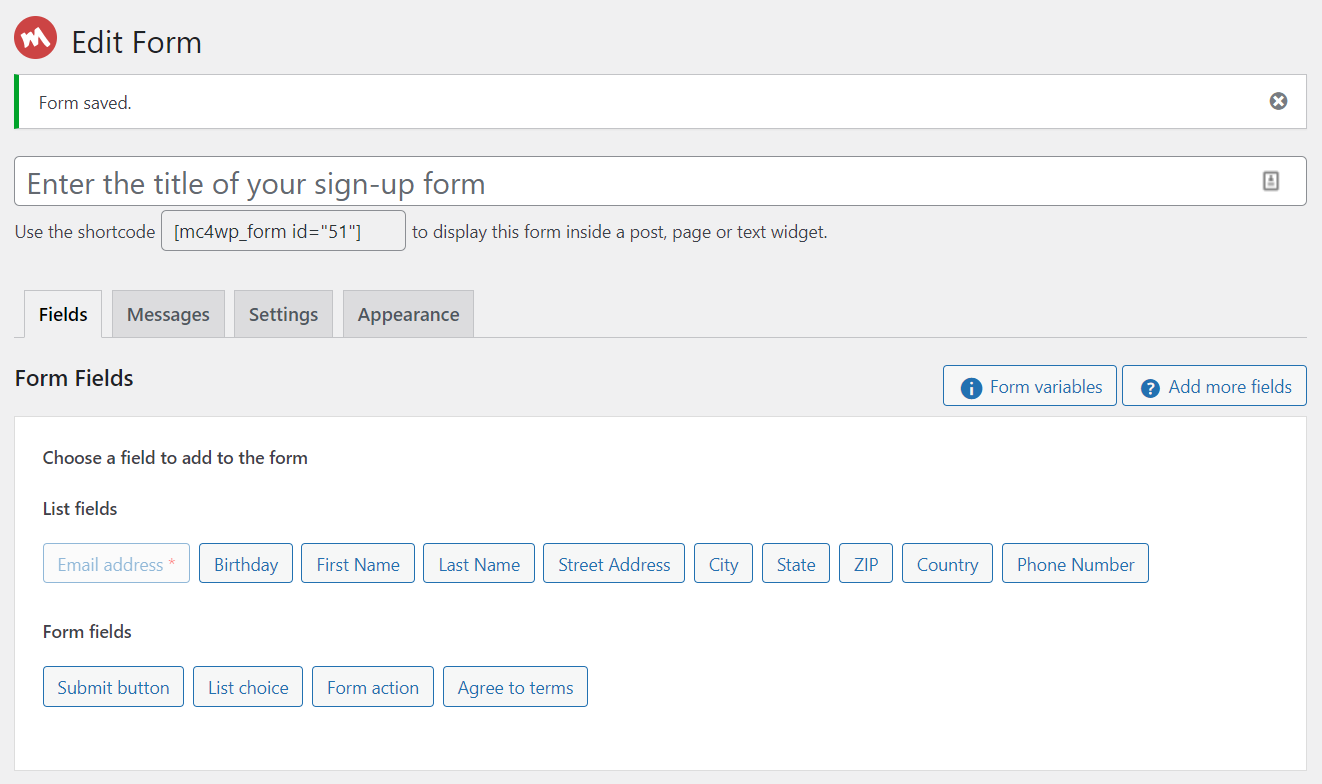Add the List choice field
This screenshot has height=784, width=1322.
click(248, 687)
